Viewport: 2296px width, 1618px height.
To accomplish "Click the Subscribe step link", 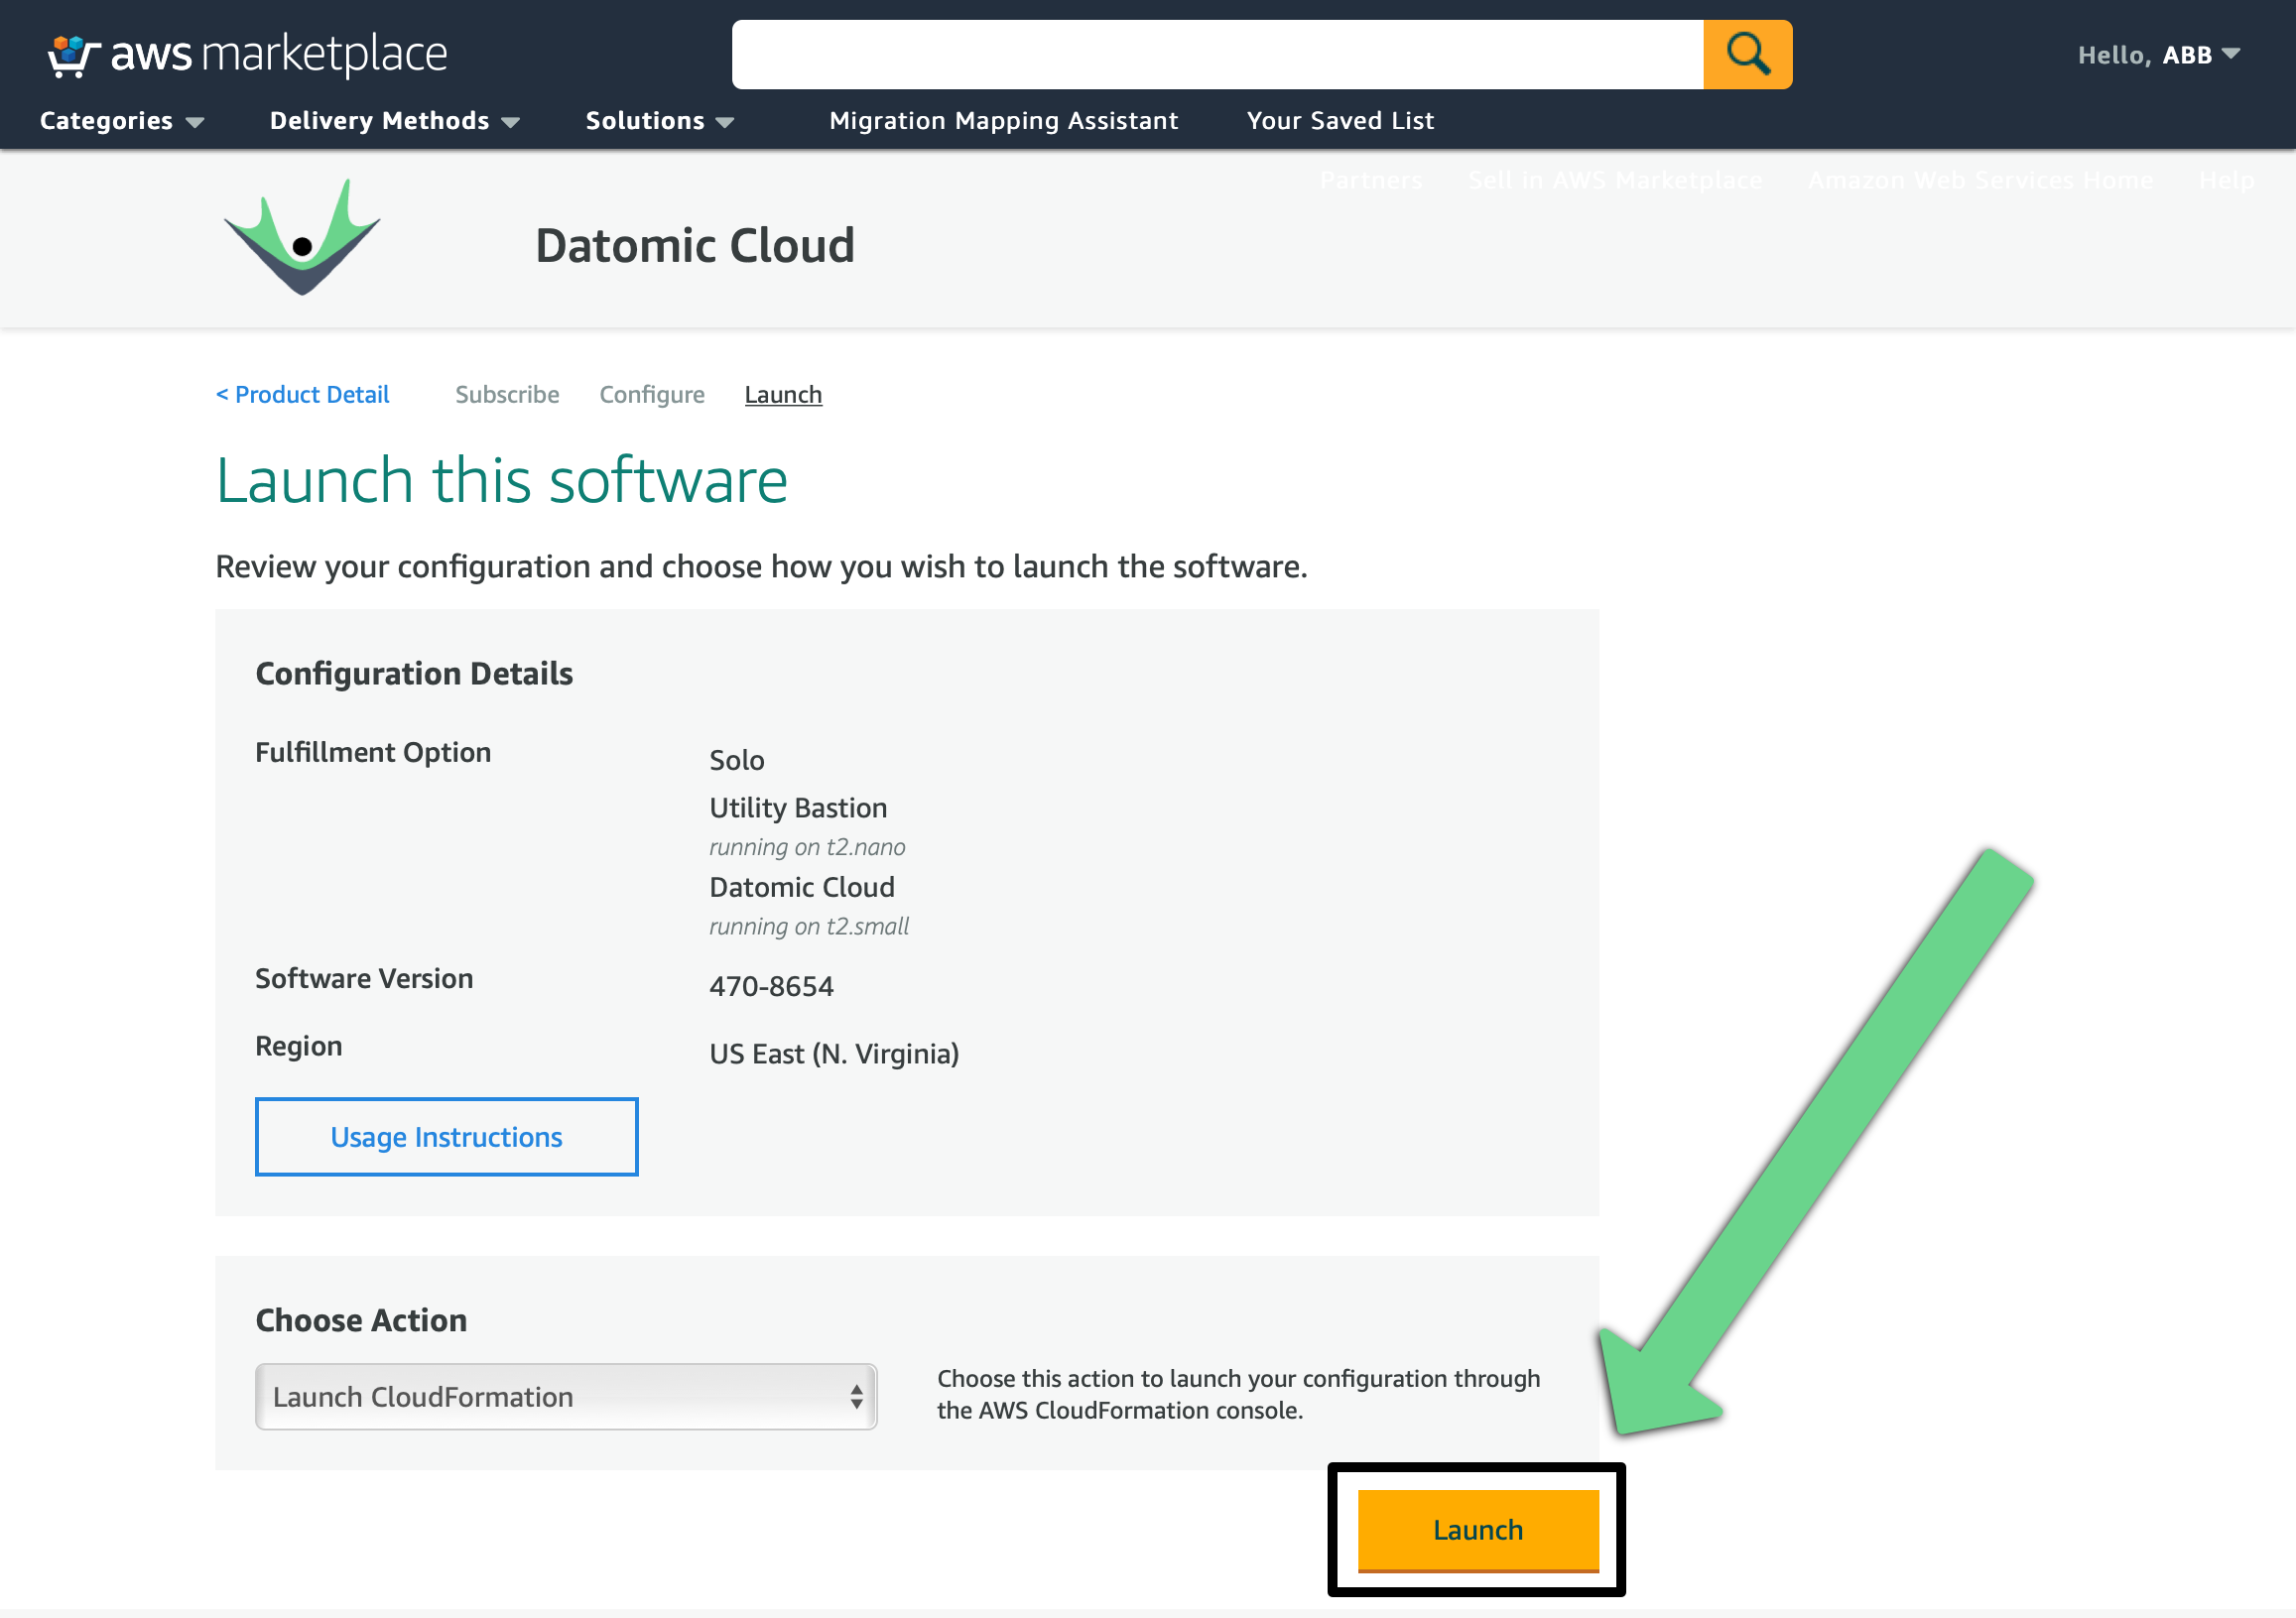I will (504, 394).
